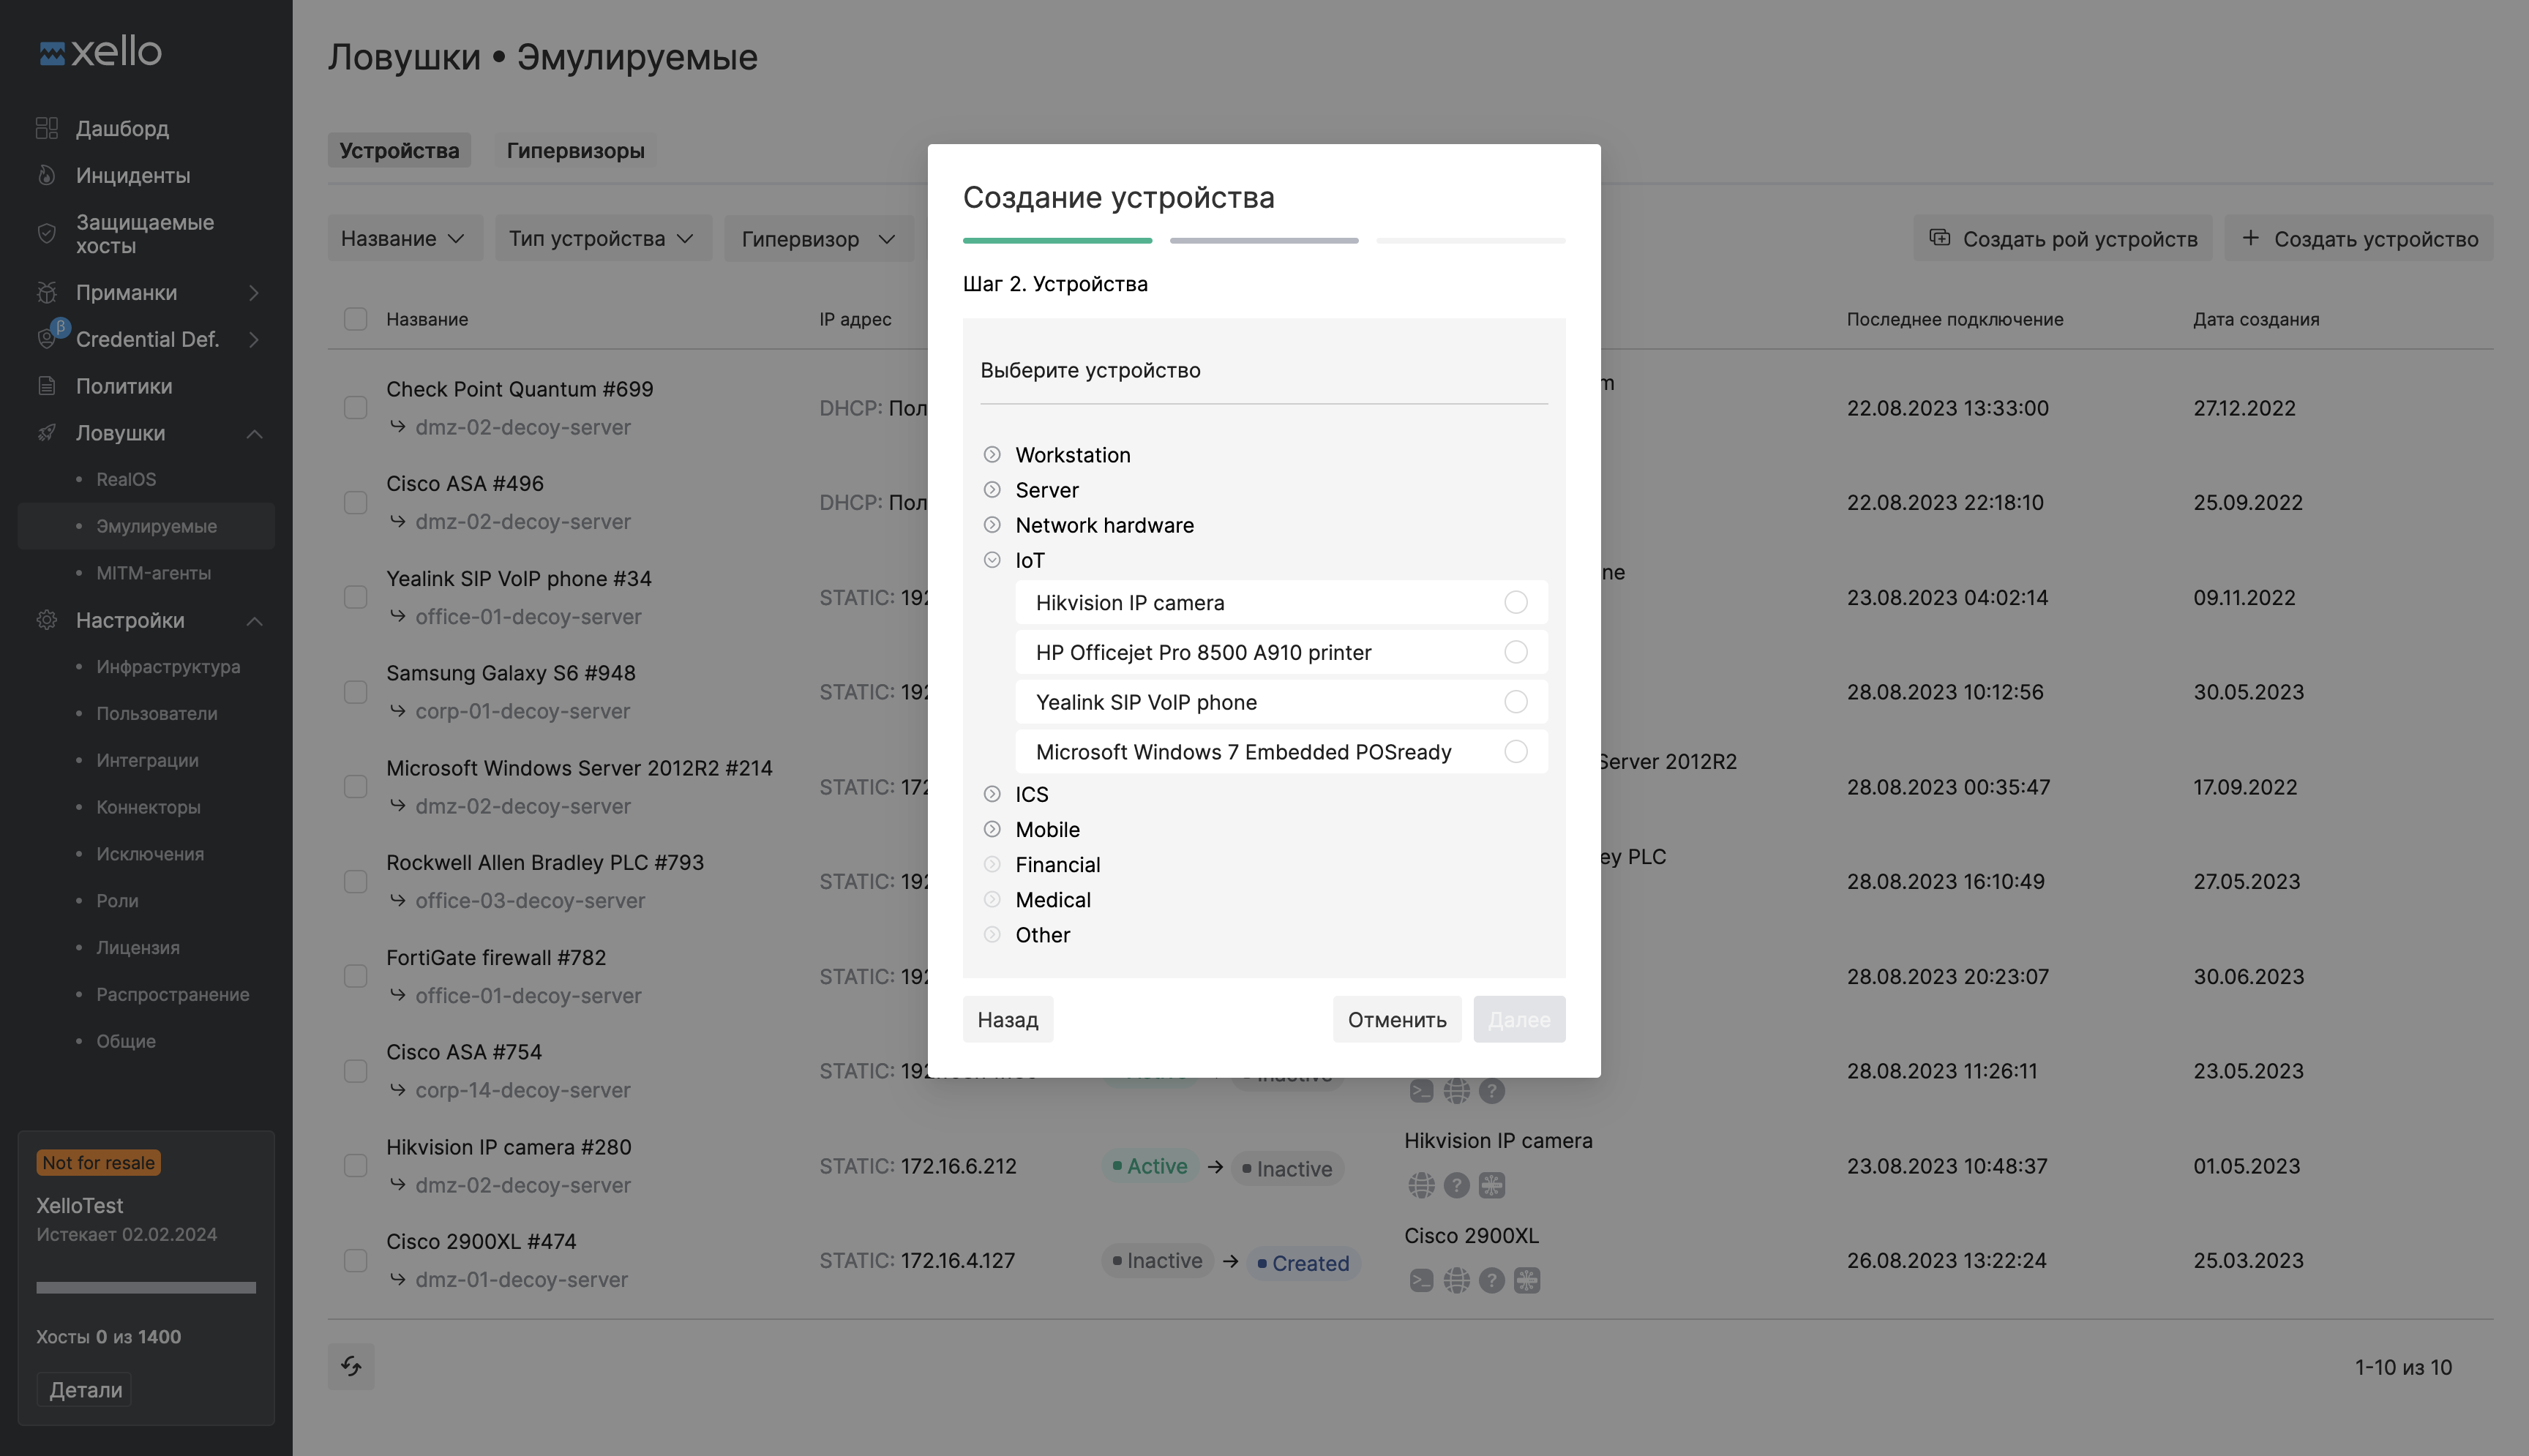The height and width of the screenshot is (1456, 2529).
Task: Collapse the IoT device category
Action: 991,560
